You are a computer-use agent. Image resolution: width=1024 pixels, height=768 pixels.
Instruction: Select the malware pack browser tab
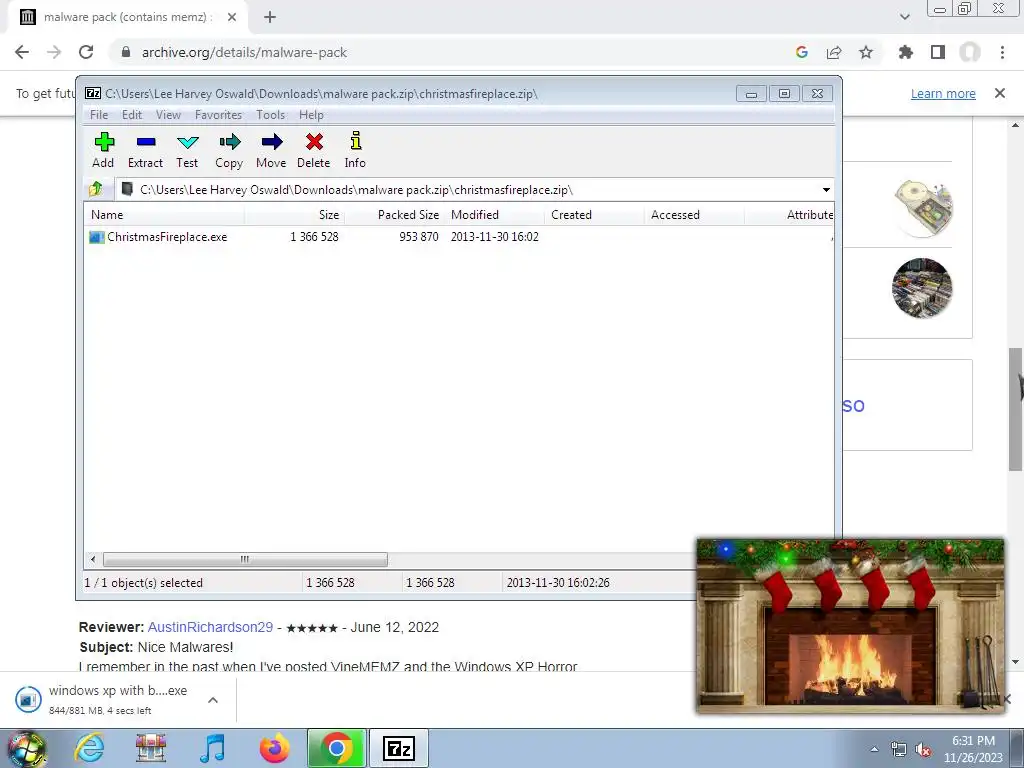point(127,18)
